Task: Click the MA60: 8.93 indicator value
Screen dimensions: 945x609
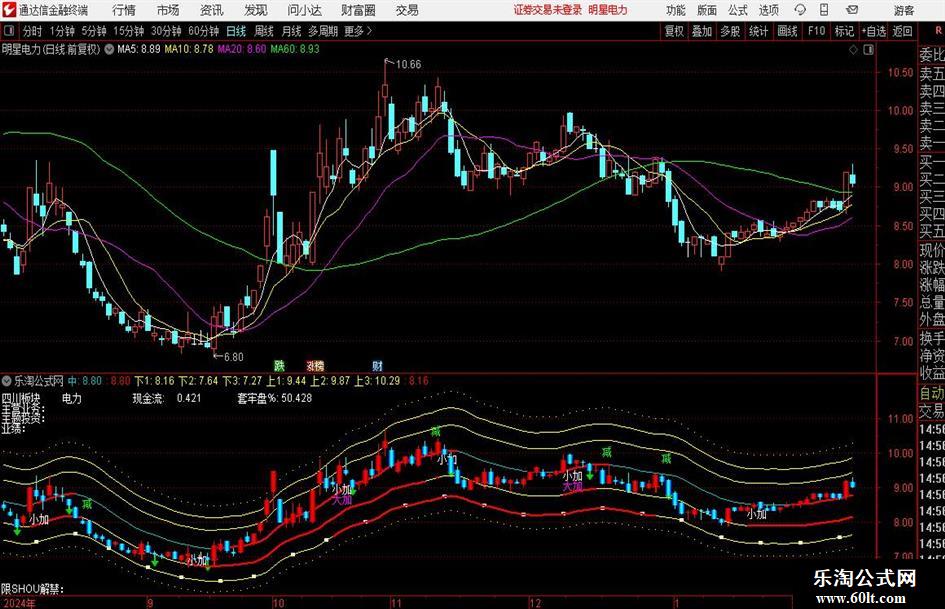Action: (x=295, y=49)
